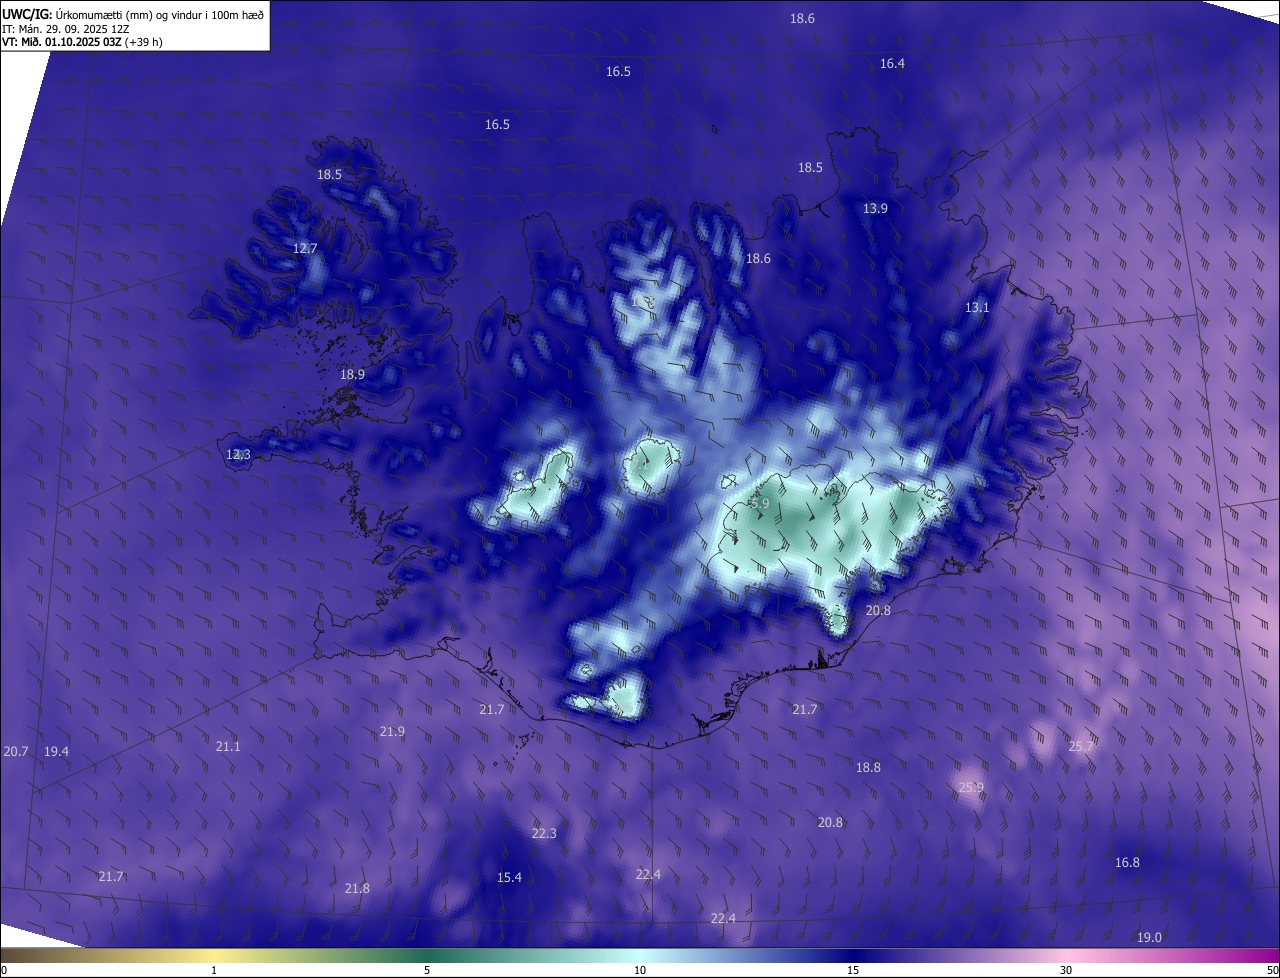Click the 12.7 value in the Westfjords
This screenshot has height=978, width=1280.
305,248
